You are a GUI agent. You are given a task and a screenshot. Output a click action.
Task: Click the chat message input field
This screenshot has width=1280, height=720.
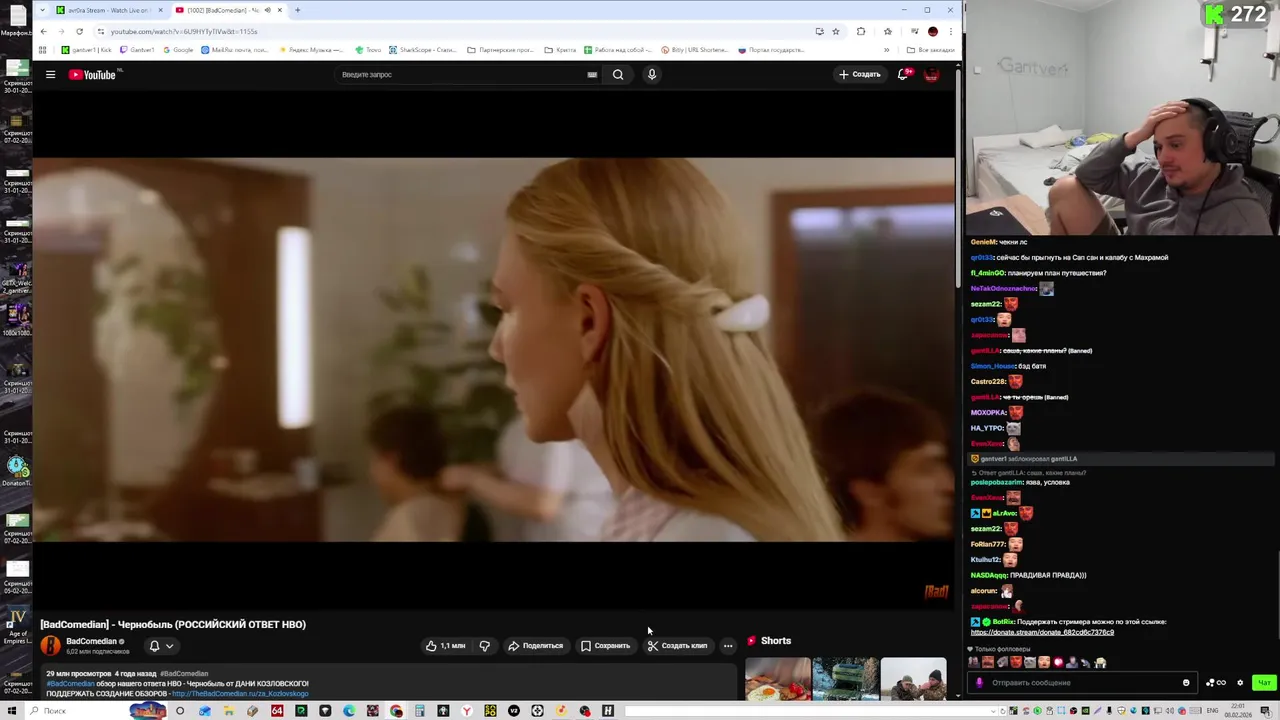coord(1080,683)
